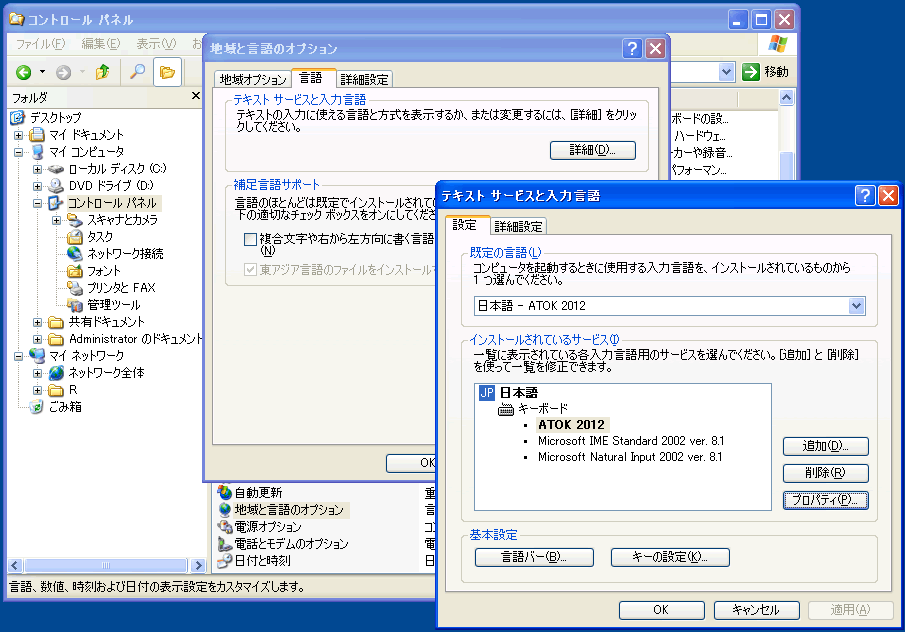905x632 pixels.
Task: Expand the マイ ドキュメント tree node
Action: click(x=18, y=136)
